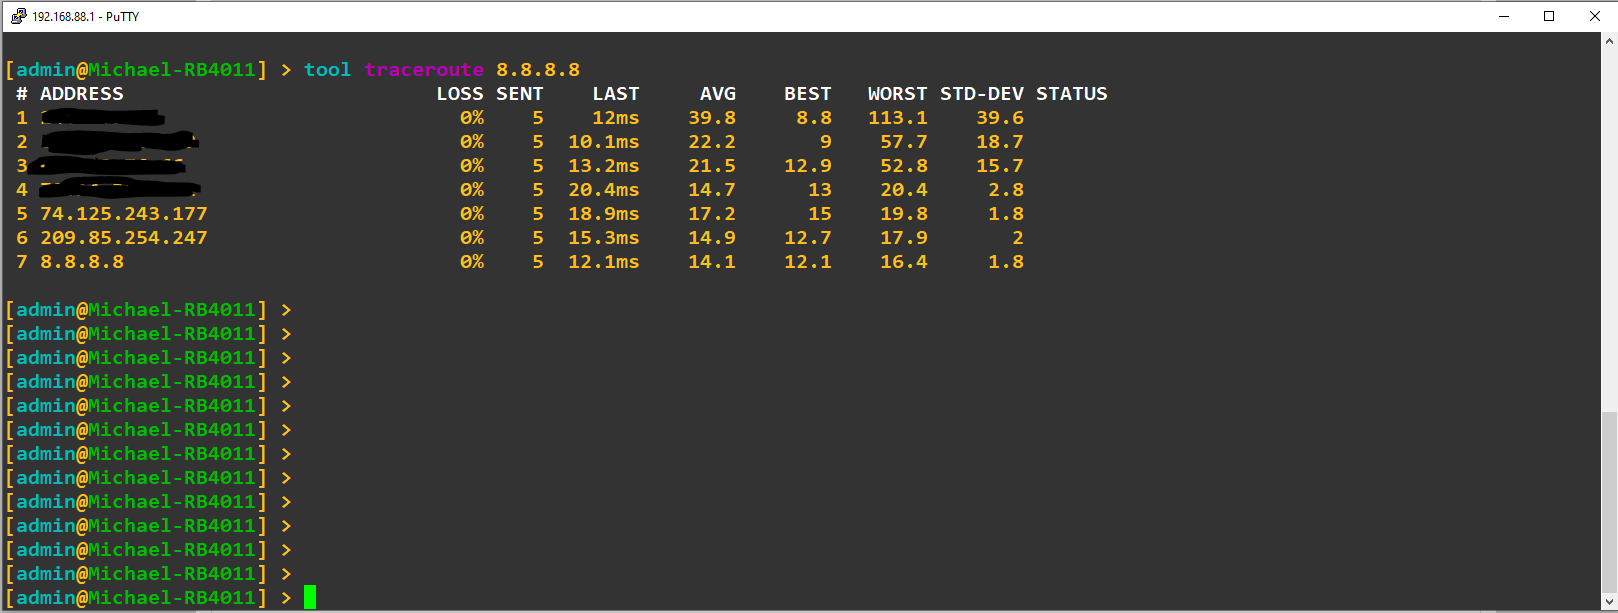Click the scrollbar up arrow
The image size is (1618, 613).
pos(1609,42)
